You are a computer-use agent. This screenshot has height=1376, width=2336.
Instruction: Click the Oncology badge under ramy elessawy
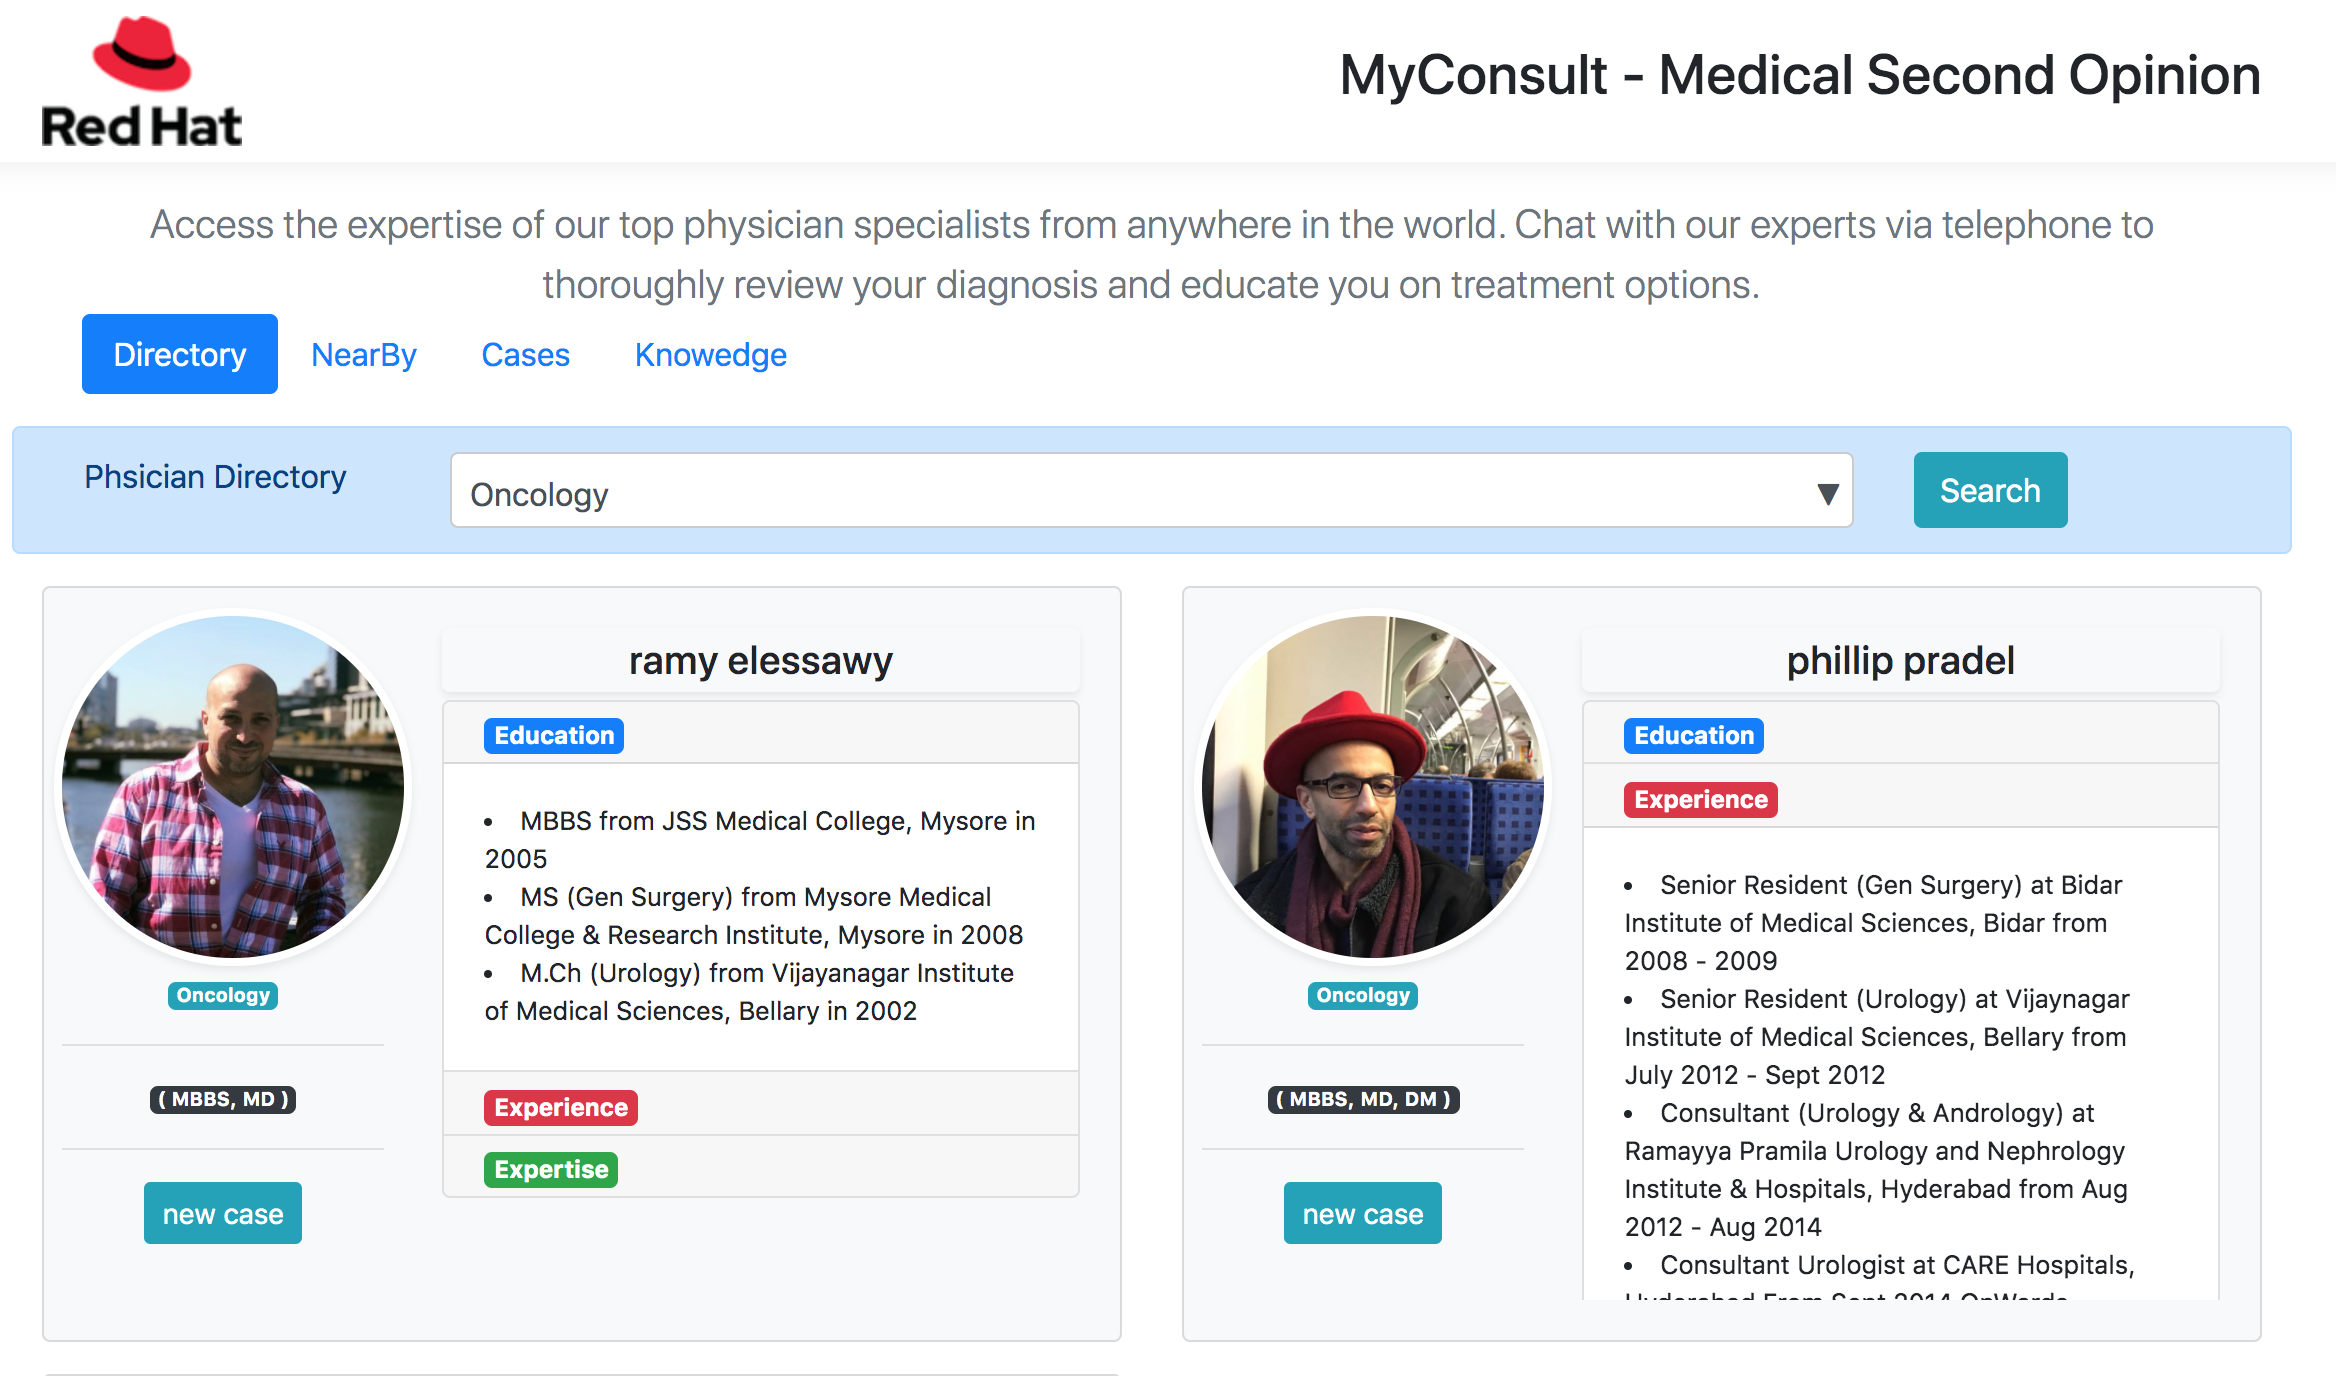[223, 996]
